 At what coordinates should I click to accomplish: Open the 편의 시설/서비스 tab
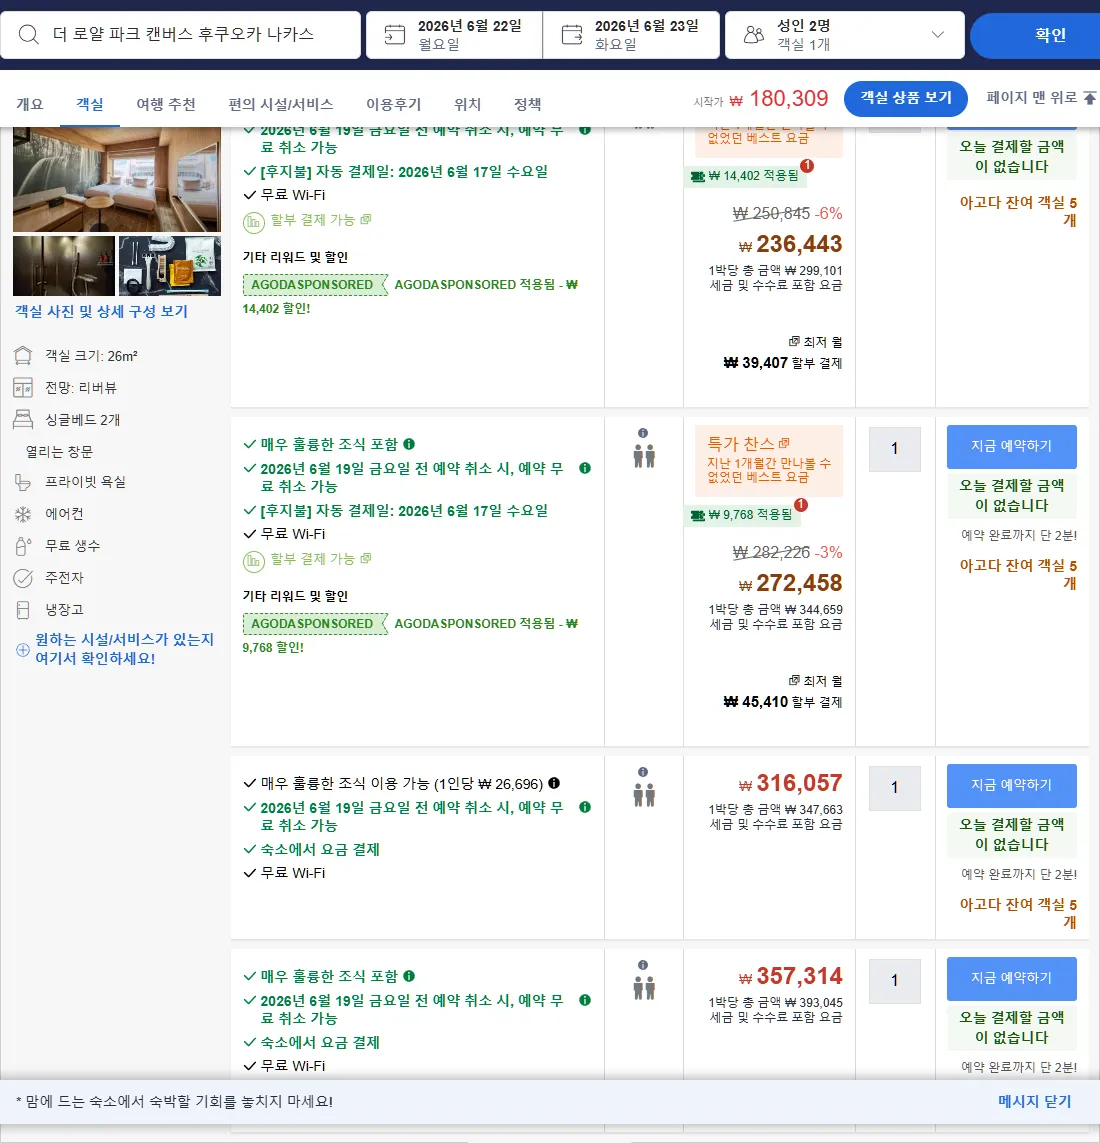pos(281,104)
